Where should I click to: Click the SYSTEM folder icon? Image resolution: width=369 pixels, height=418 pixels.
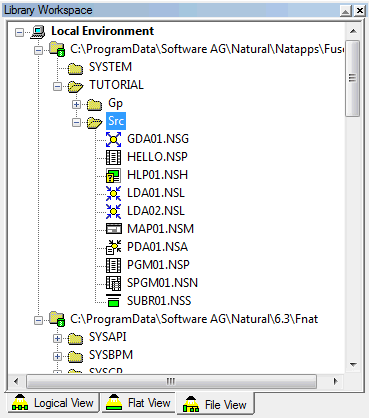point(76,68)
